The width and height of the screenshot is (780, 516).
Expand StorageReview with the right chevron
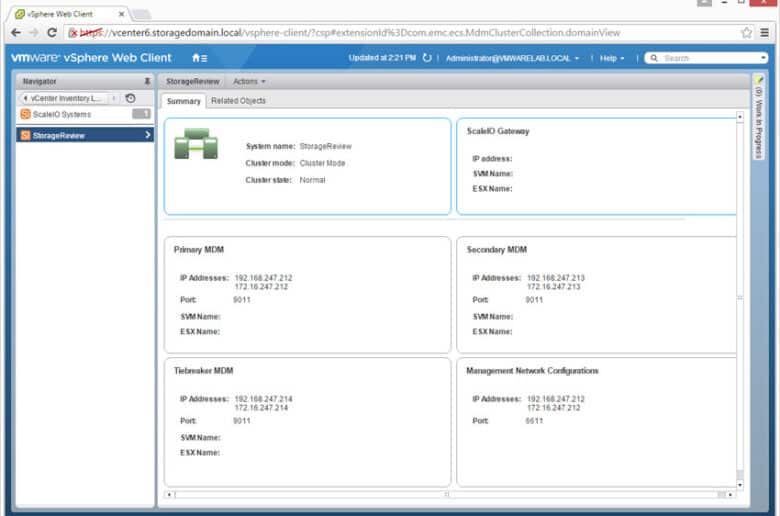(x=147, y=135)
